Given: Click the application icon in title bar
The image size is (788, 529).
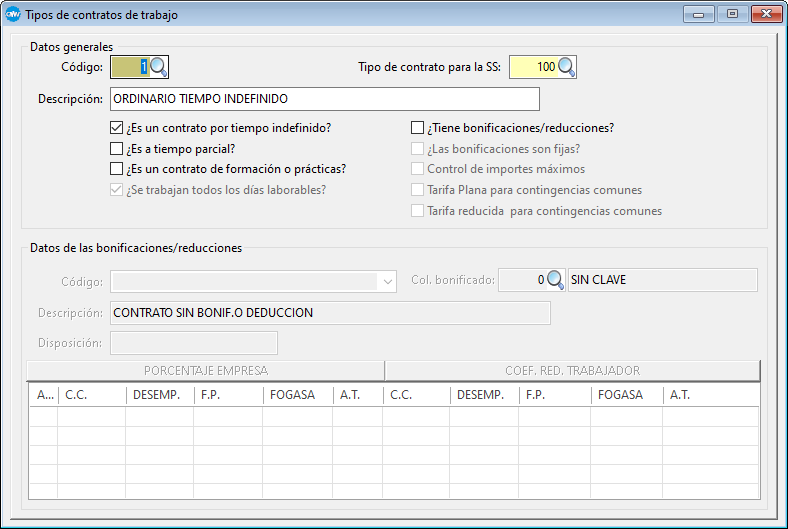Looking at the screenshot, I should pyautogui.click(x=13, y=14).
